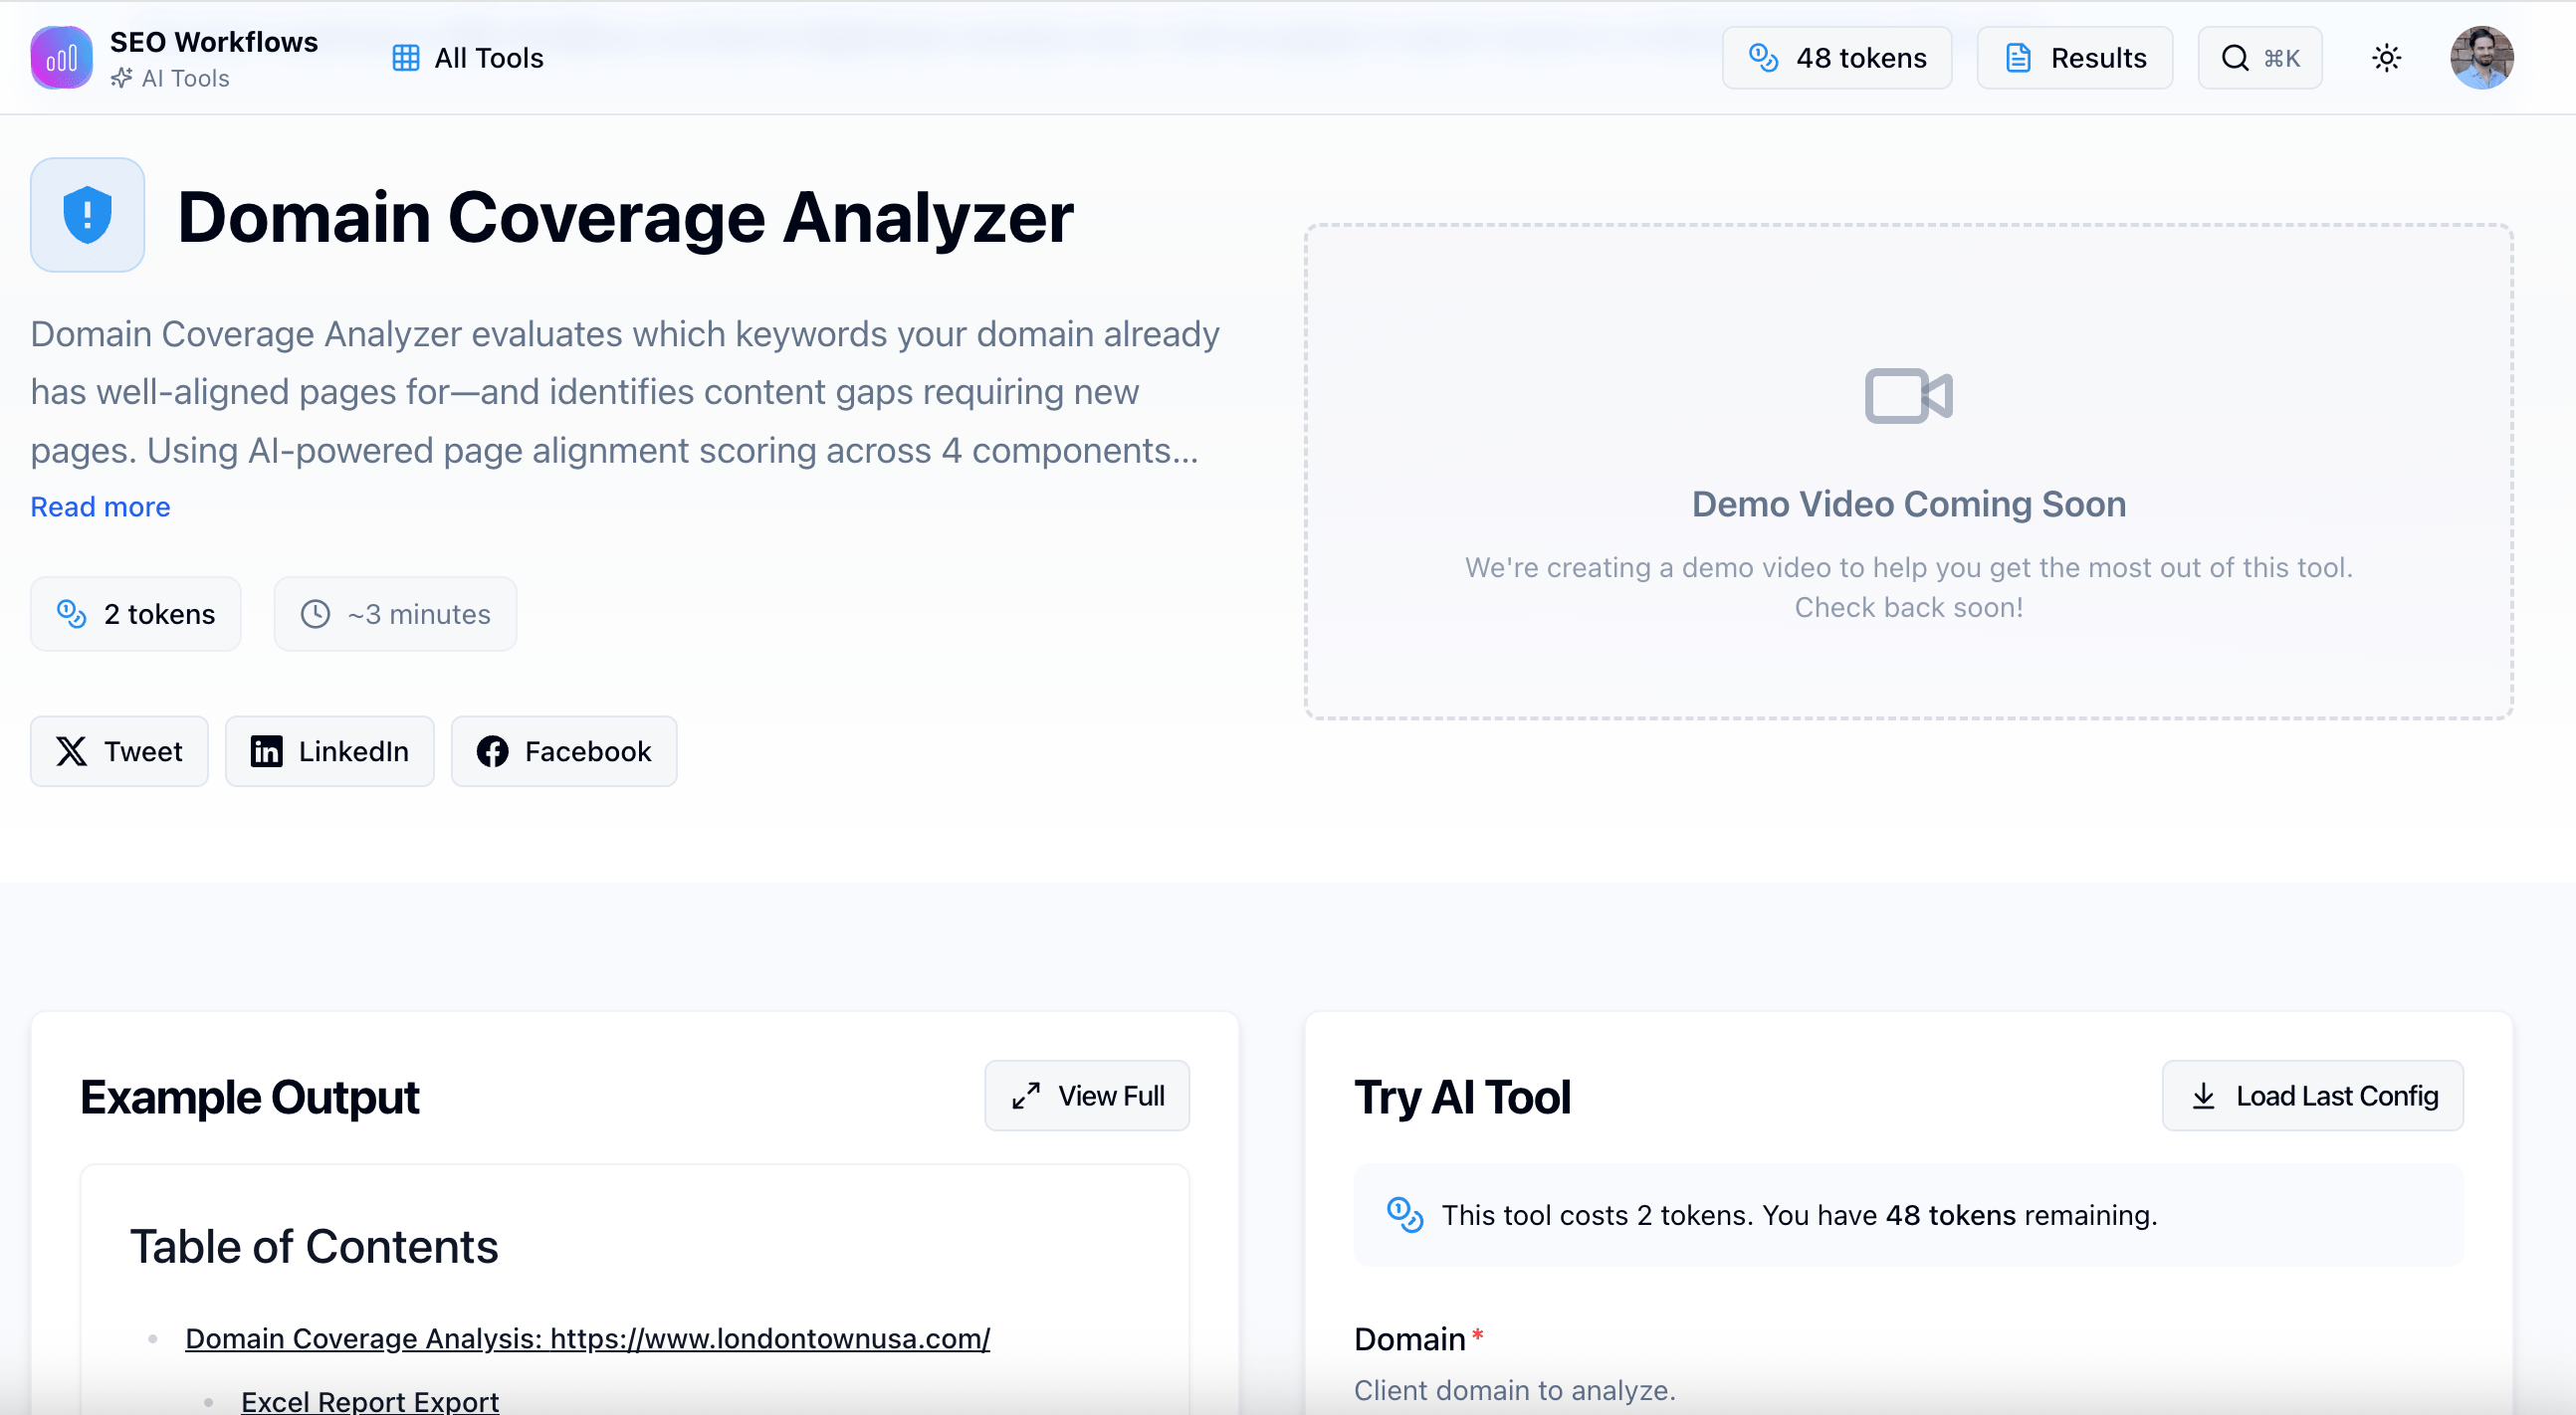
Task: Click the Domain Coverage Analyzer shield icon
Action: [88, 215]
